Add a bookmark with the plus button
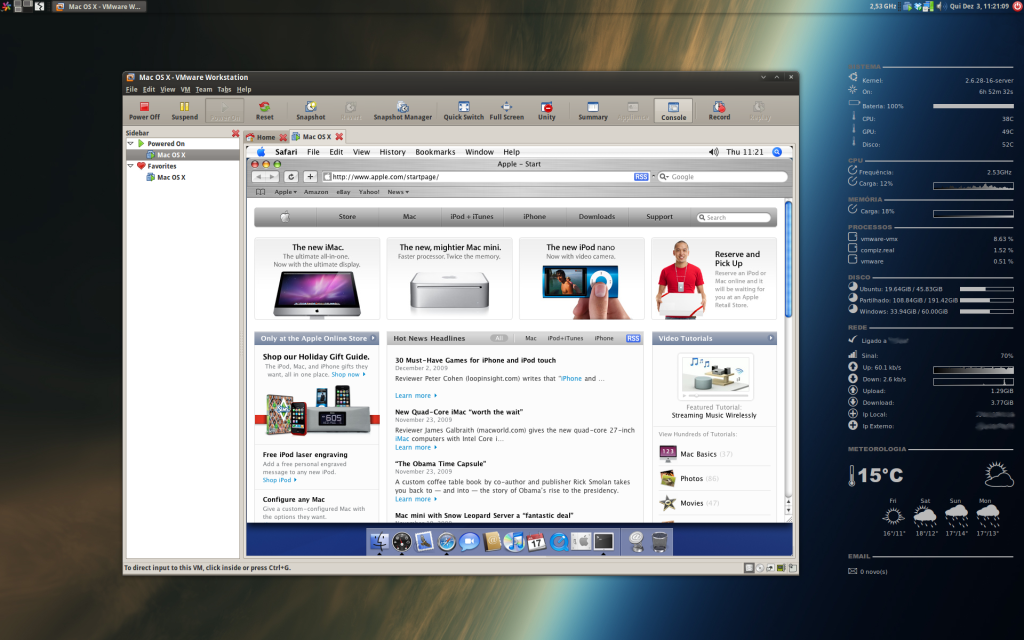1024x640 pixels. pos(310,176)
